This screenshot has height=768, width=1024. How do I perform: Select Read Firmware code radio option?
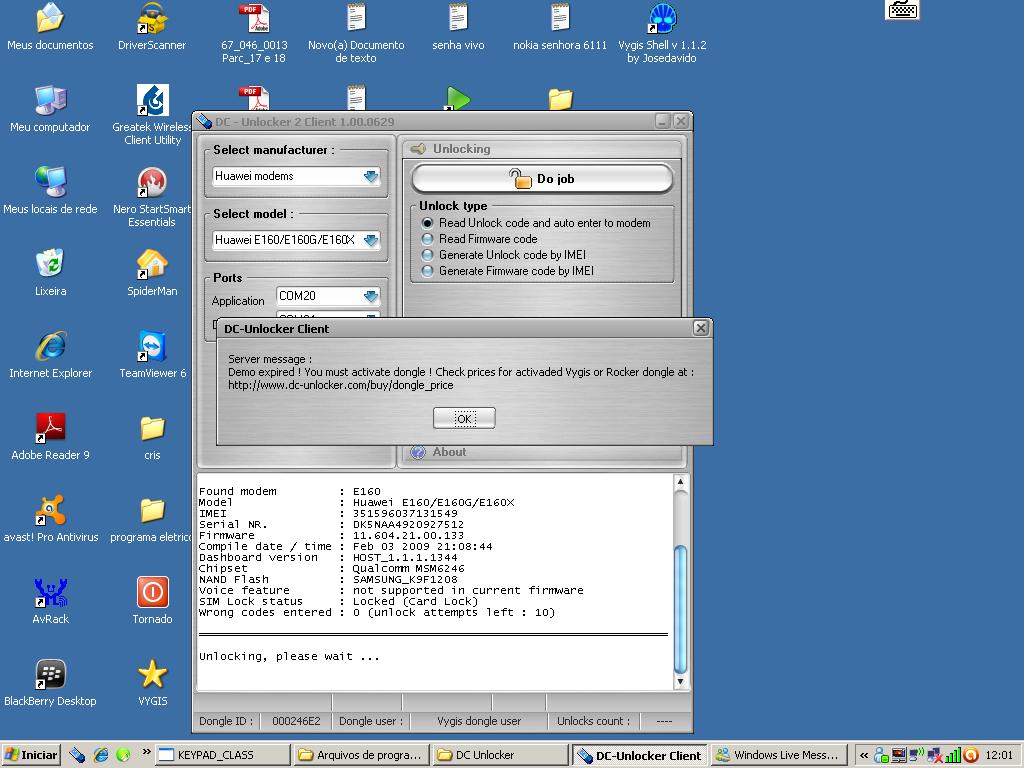click(x=428, y=239)
